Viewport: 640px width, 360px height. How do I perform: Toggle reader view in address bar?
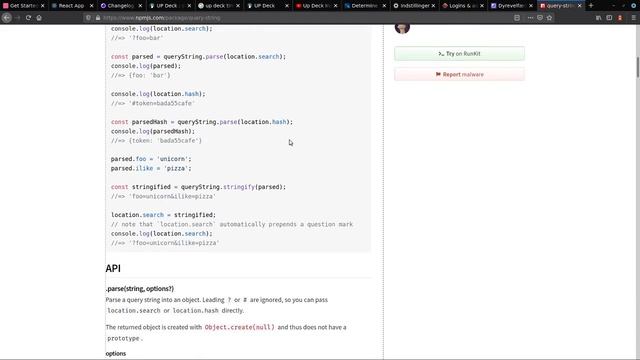tap(517, 18)
